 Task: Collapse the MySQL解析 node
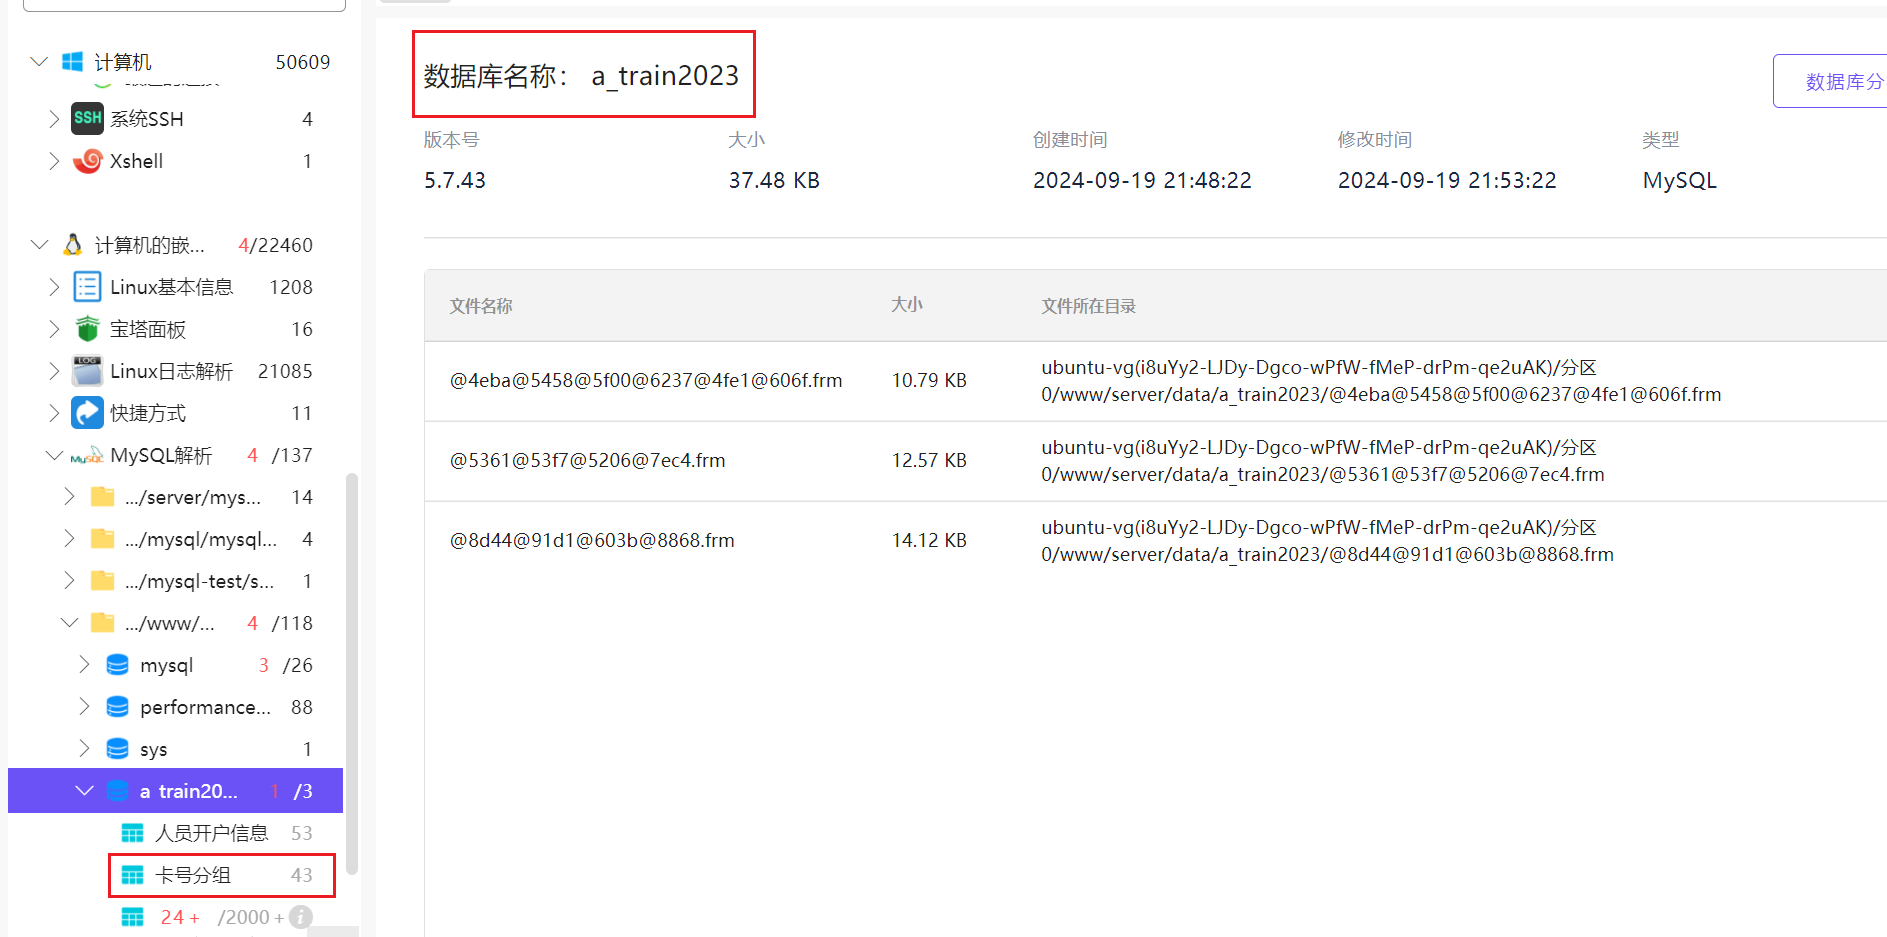(54, 455)
